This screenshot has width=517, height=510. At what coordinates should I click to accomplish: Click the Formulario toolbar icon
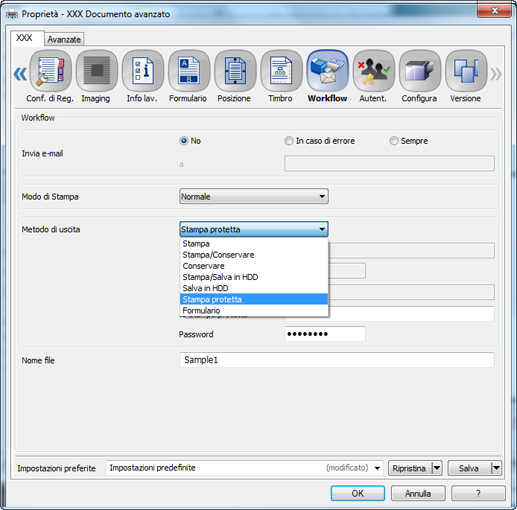[x=189, y=71]
